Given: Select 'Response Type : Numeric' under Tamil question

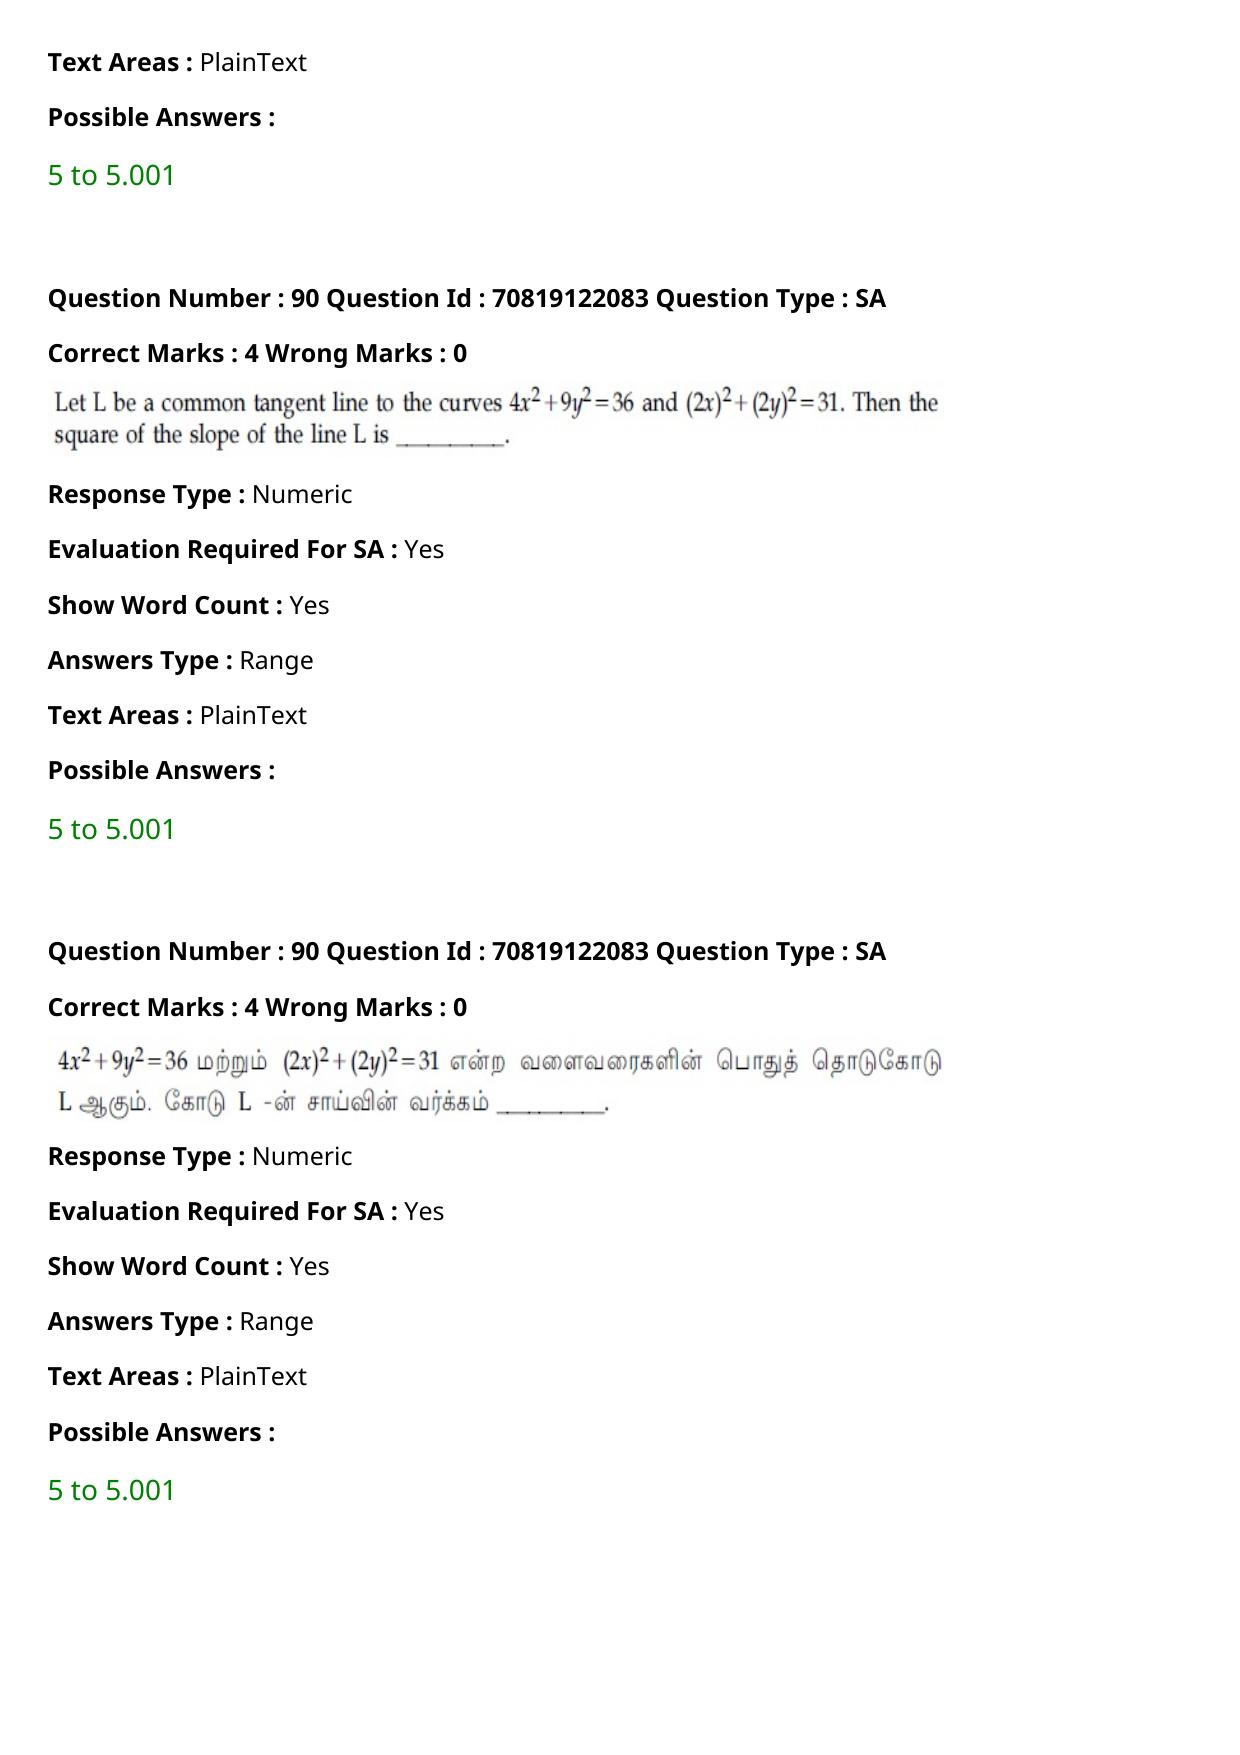Looking at the screenshot, I should coord(200,1156).
